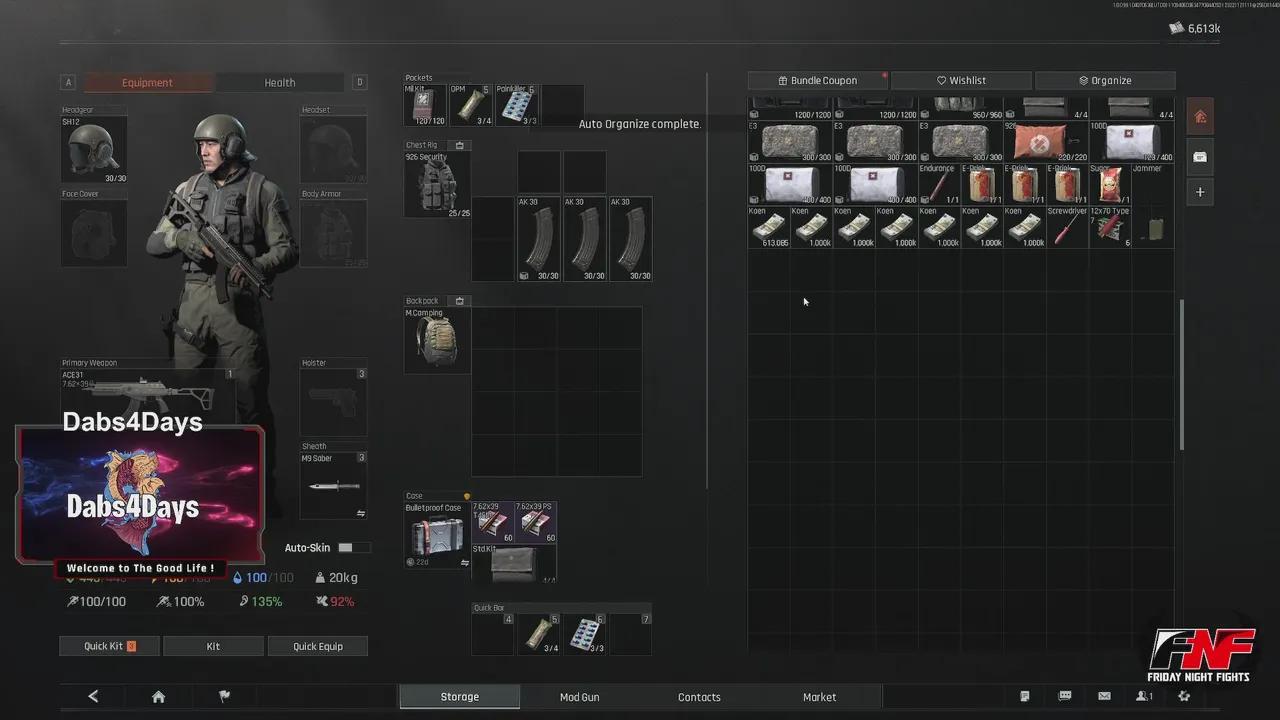Select the main stash house icon
This screenshot has height=720, width=1280.
(1200, 117)
